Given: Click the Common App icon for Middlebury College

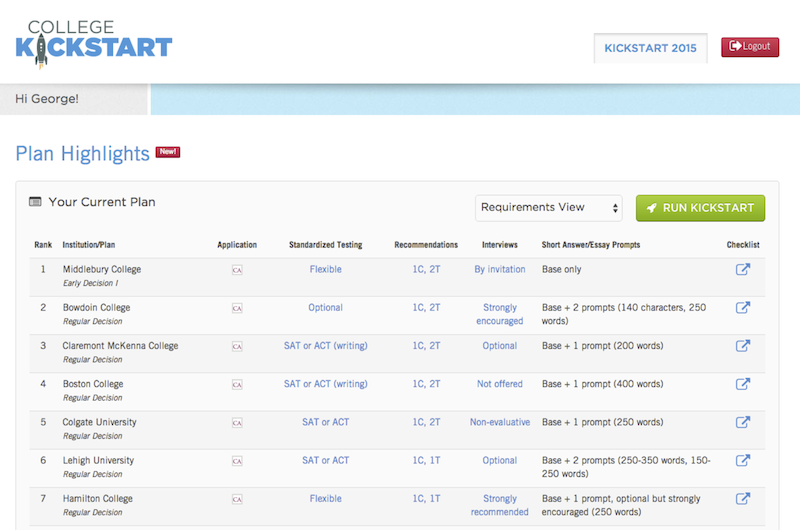Looking at the screenshot, I should [237, 270].
